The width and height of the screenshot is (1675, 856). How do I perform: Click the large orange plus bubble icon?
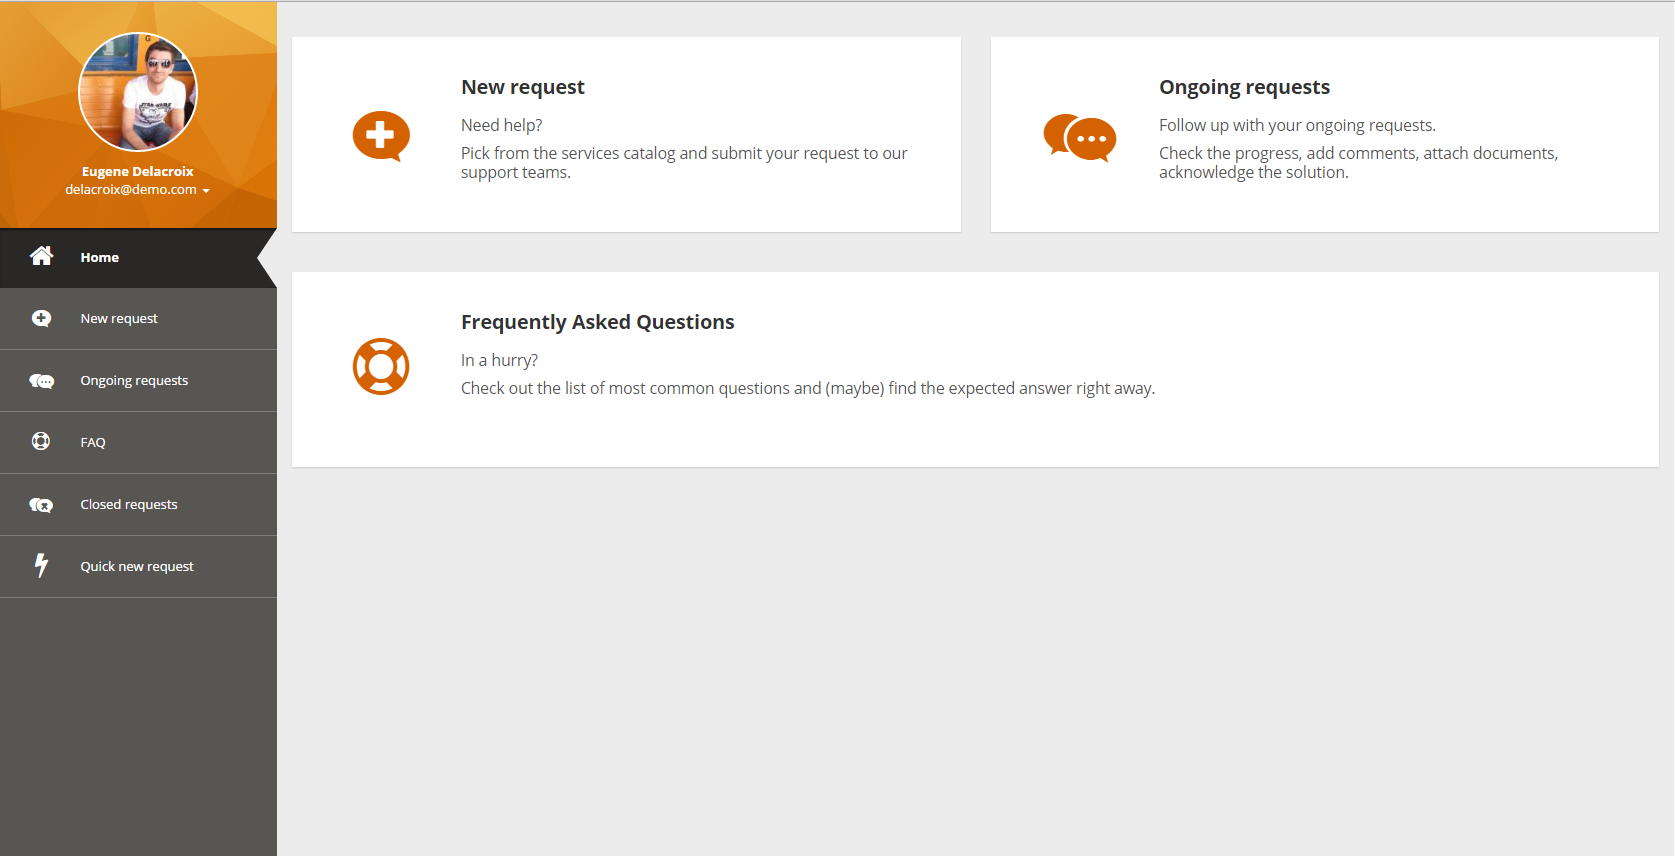coord(381,136)
